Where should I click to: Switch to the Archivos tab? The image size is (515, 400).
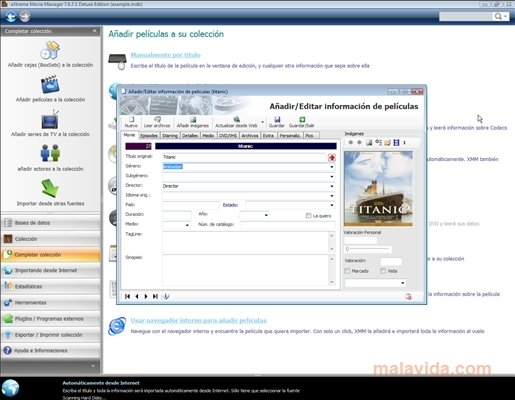(250, 135)
